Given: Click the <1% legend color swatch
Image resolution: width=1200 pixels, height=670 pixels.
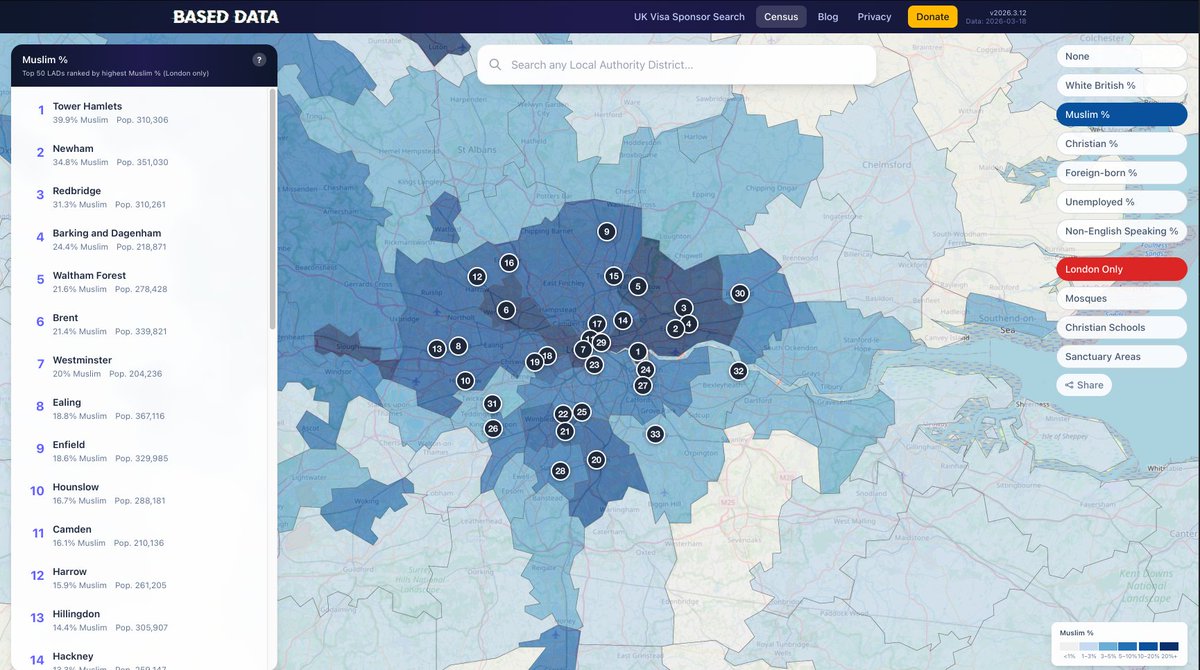Looking at the screenshot, I should tap(1069, 646).
